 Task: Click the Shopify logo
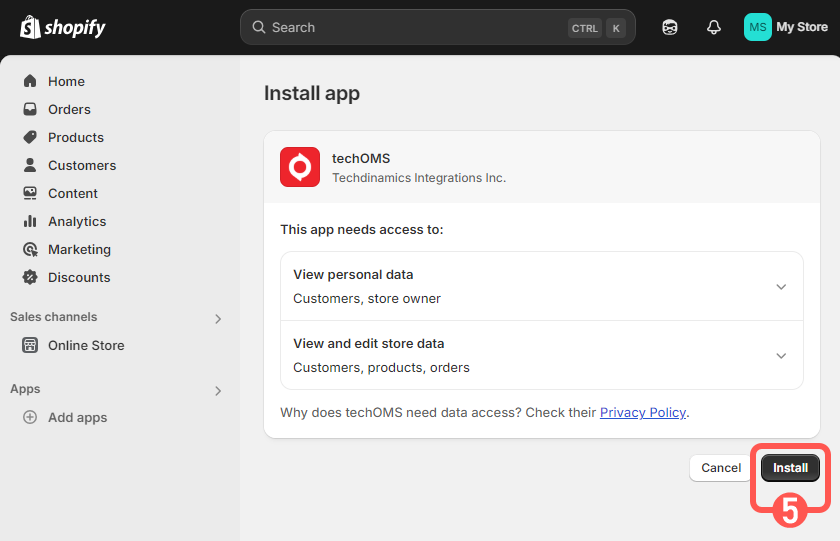(63, 27)
